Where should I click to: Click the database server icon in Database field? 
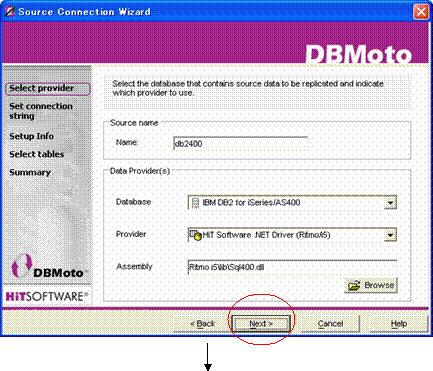click(196, 203)
